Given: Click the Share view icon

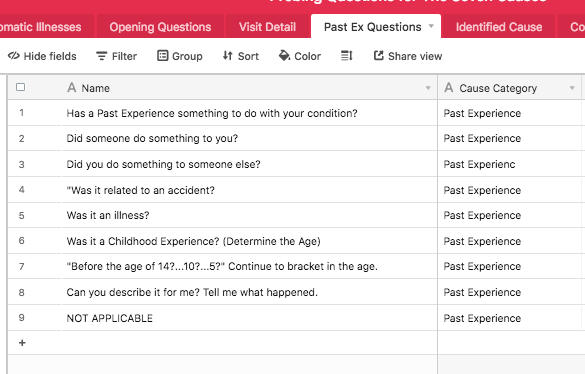Looking at the screenshot, I should click(379, 56).
